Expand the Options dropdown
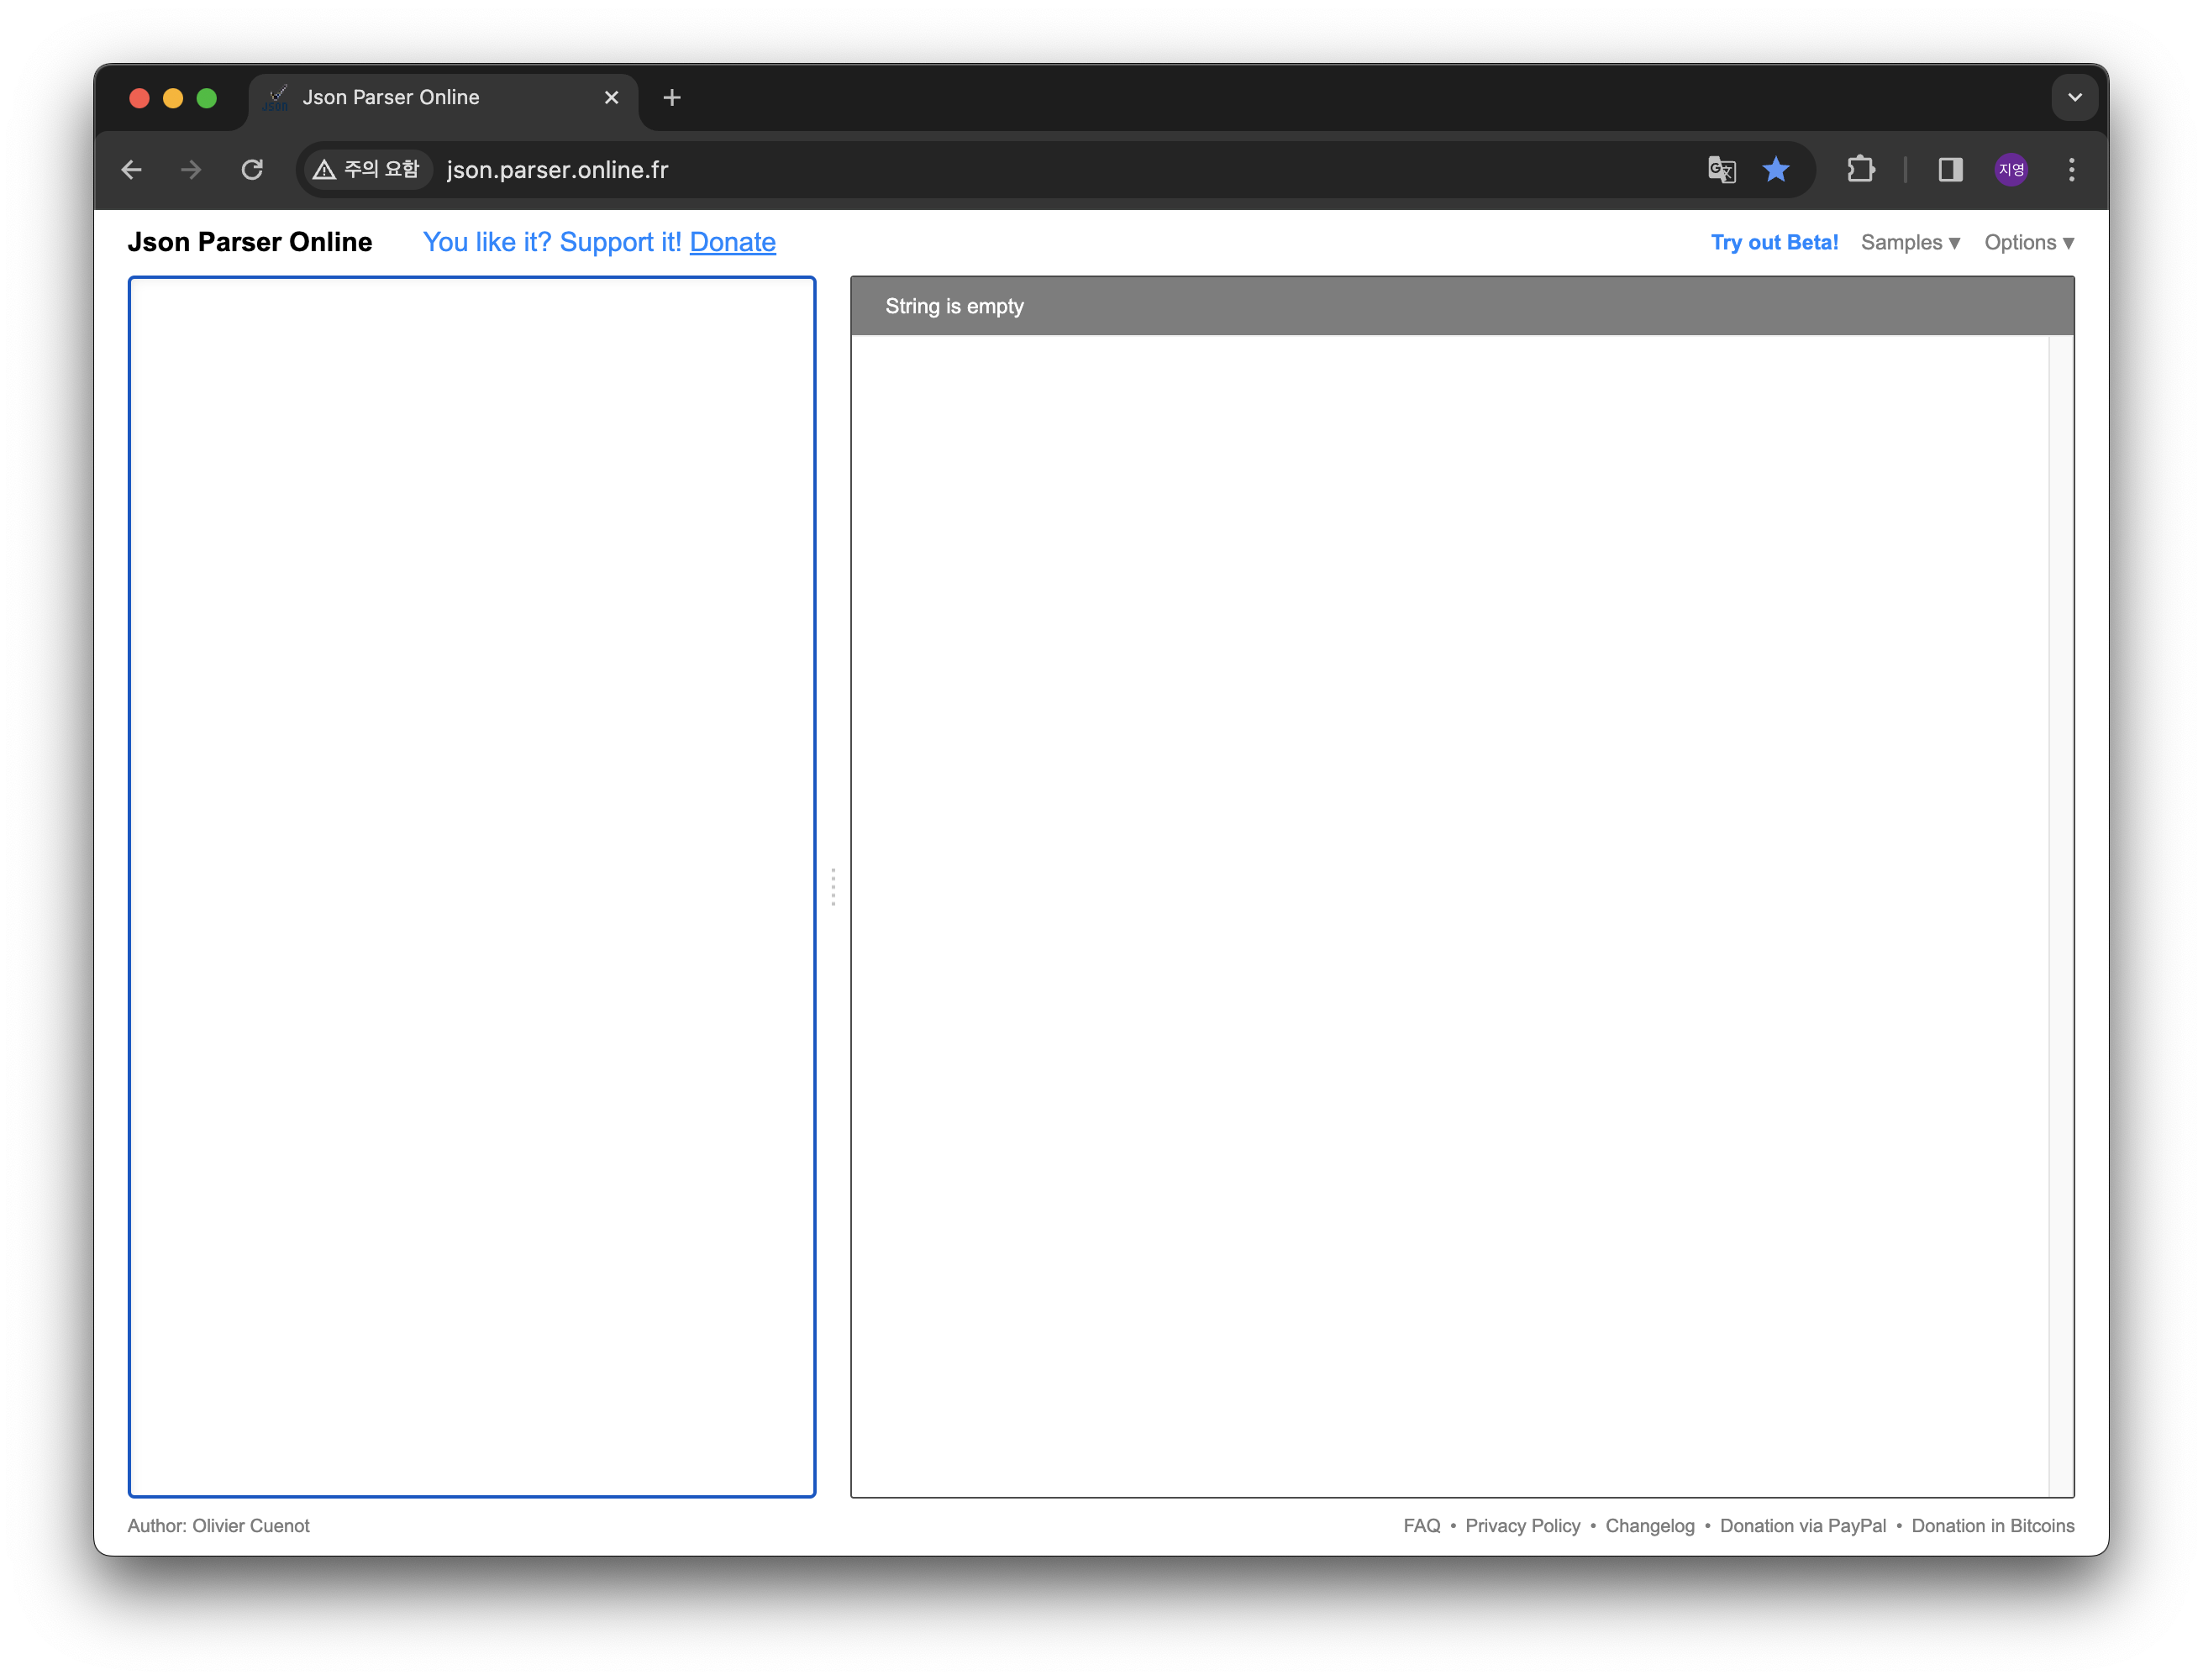 (x=2029, y=243)
